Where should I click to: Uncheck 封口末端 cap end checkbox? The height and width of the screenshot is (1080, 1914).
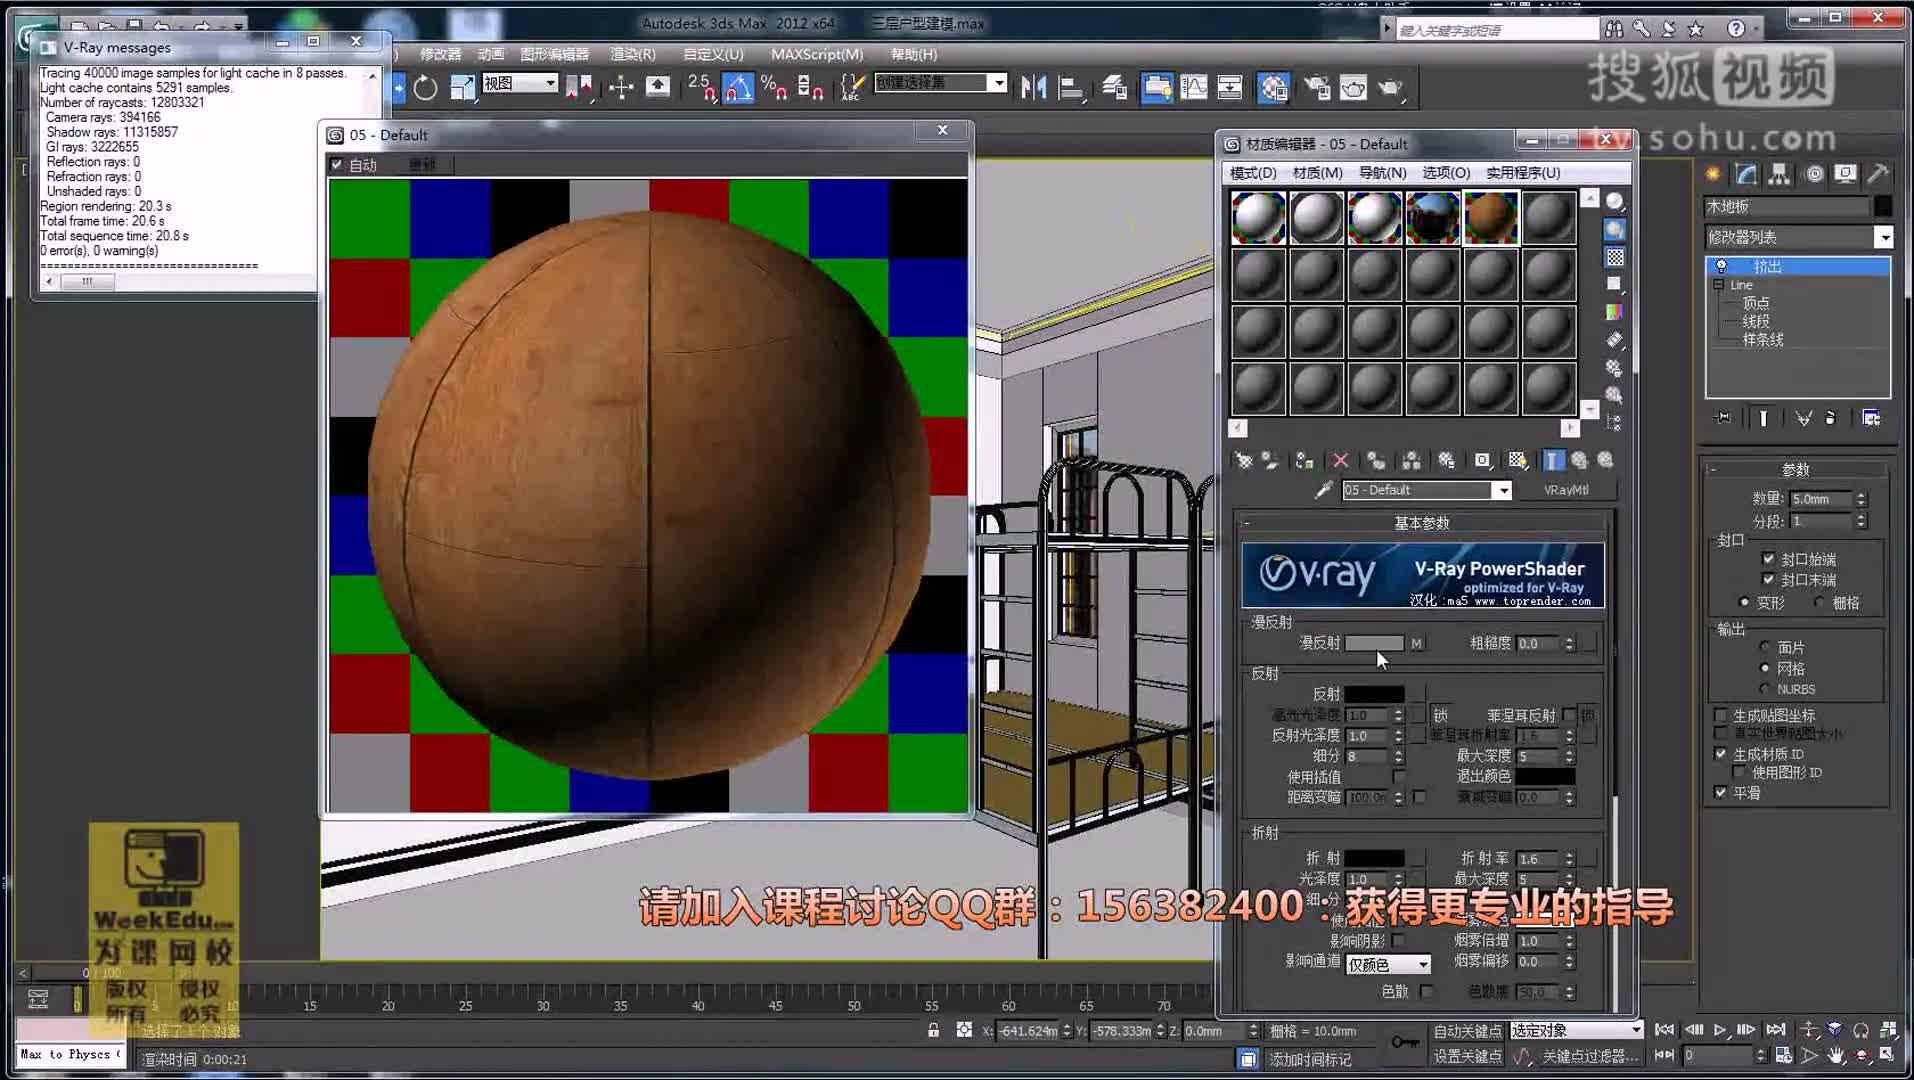(1768, 580)
